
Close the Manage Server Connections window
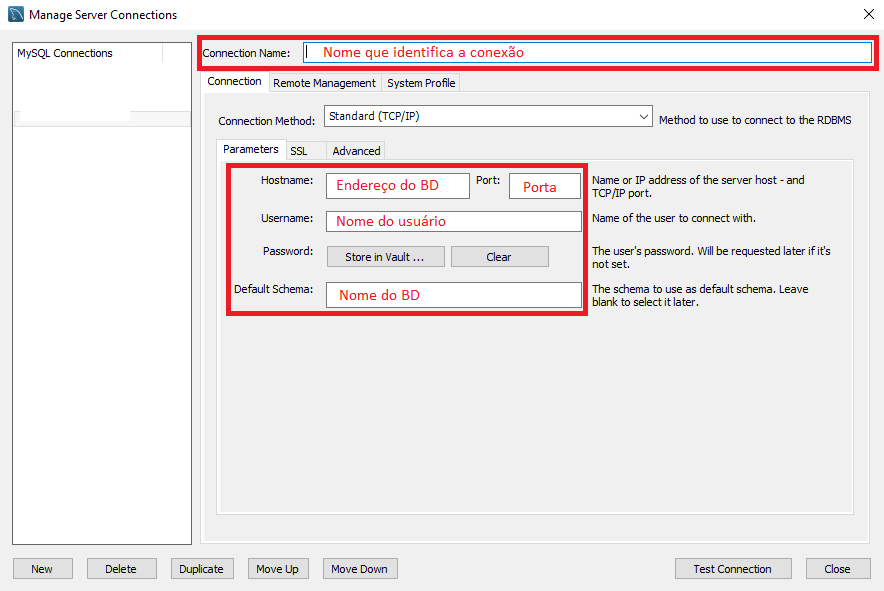(869, 14)
